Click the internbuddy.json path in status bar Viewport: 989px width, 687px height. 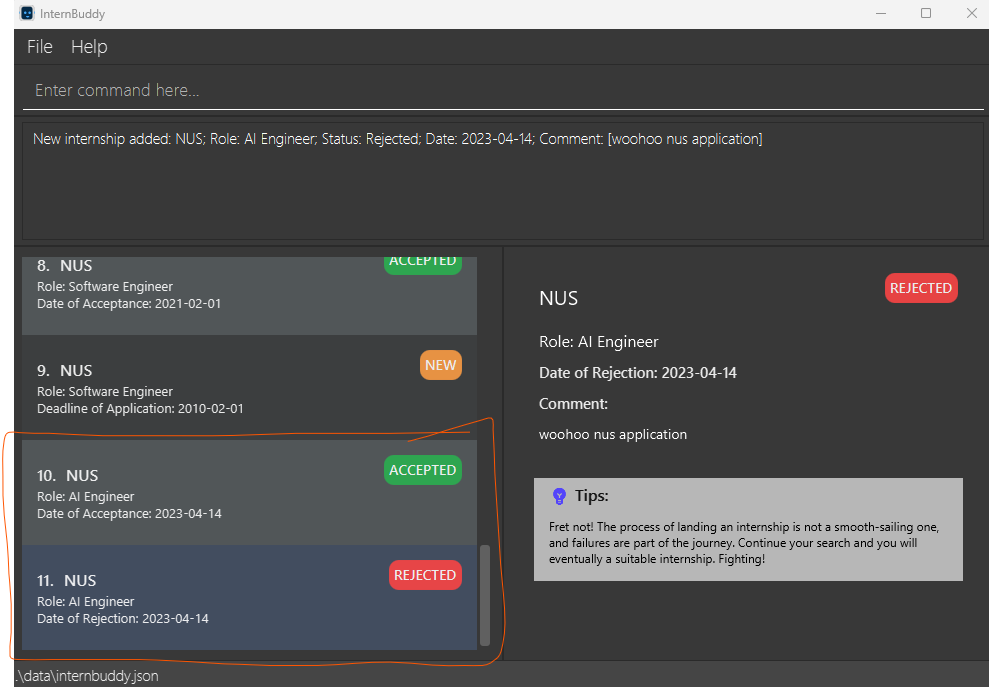(87, 676)
